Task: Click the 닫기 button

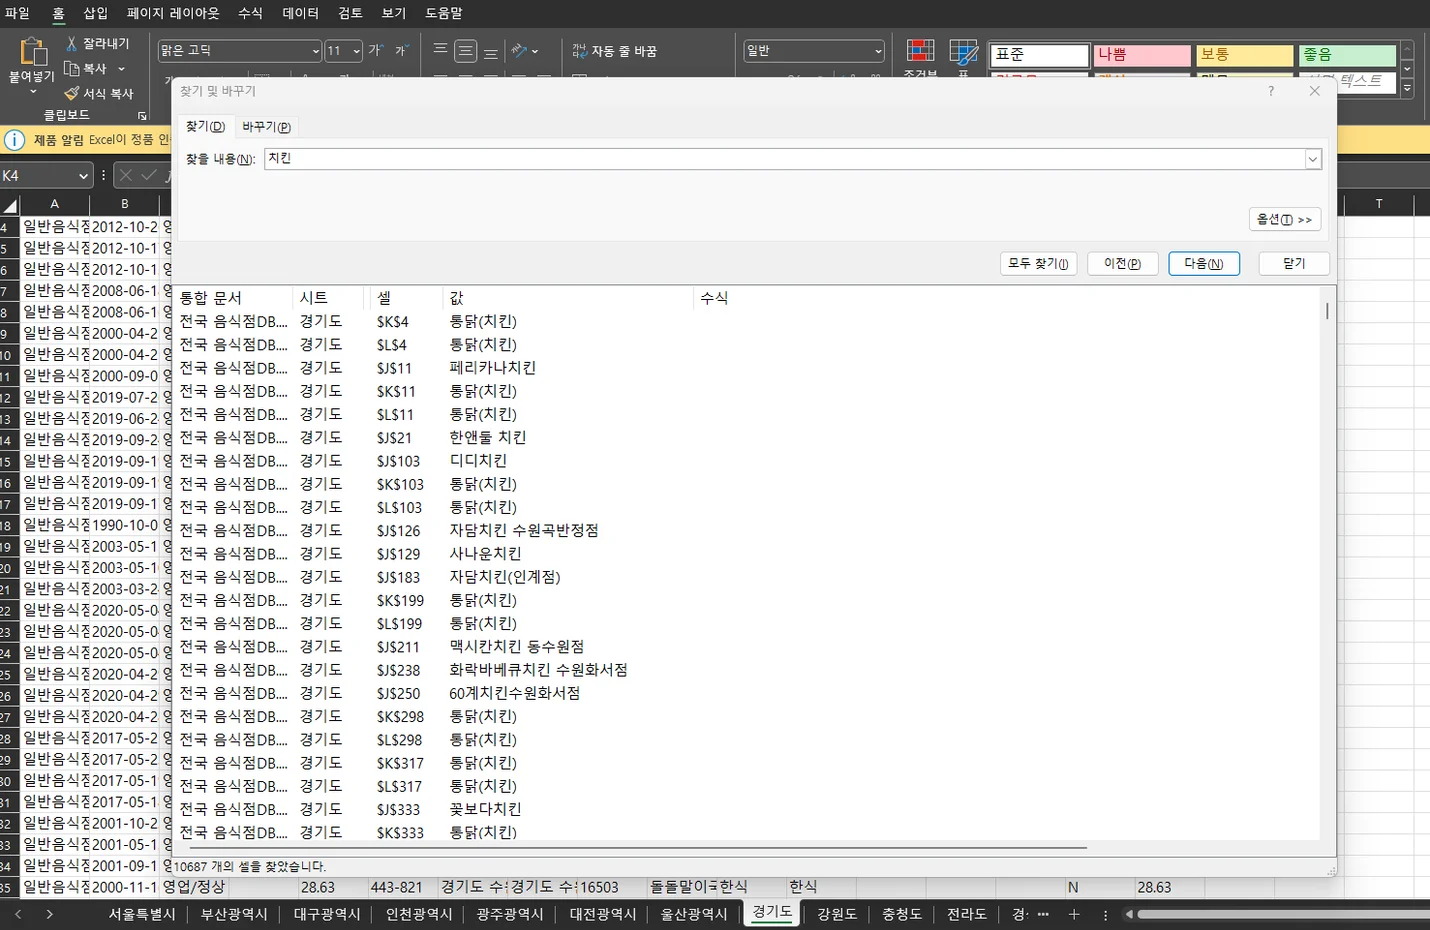Action: click(1294, 264)
